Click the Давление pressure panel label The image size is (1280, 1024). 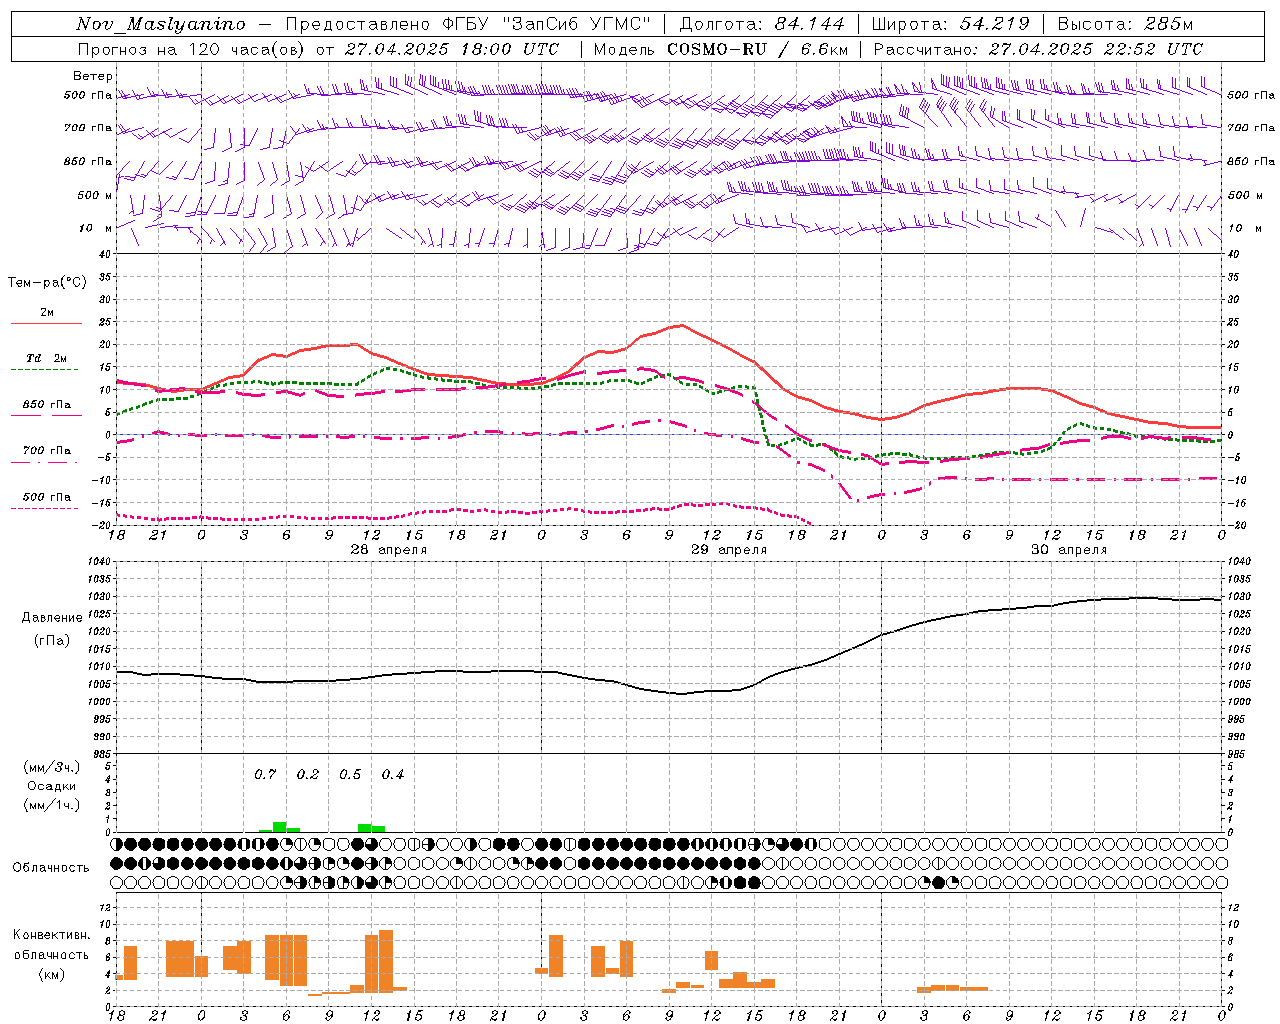[x=52, y=618]
